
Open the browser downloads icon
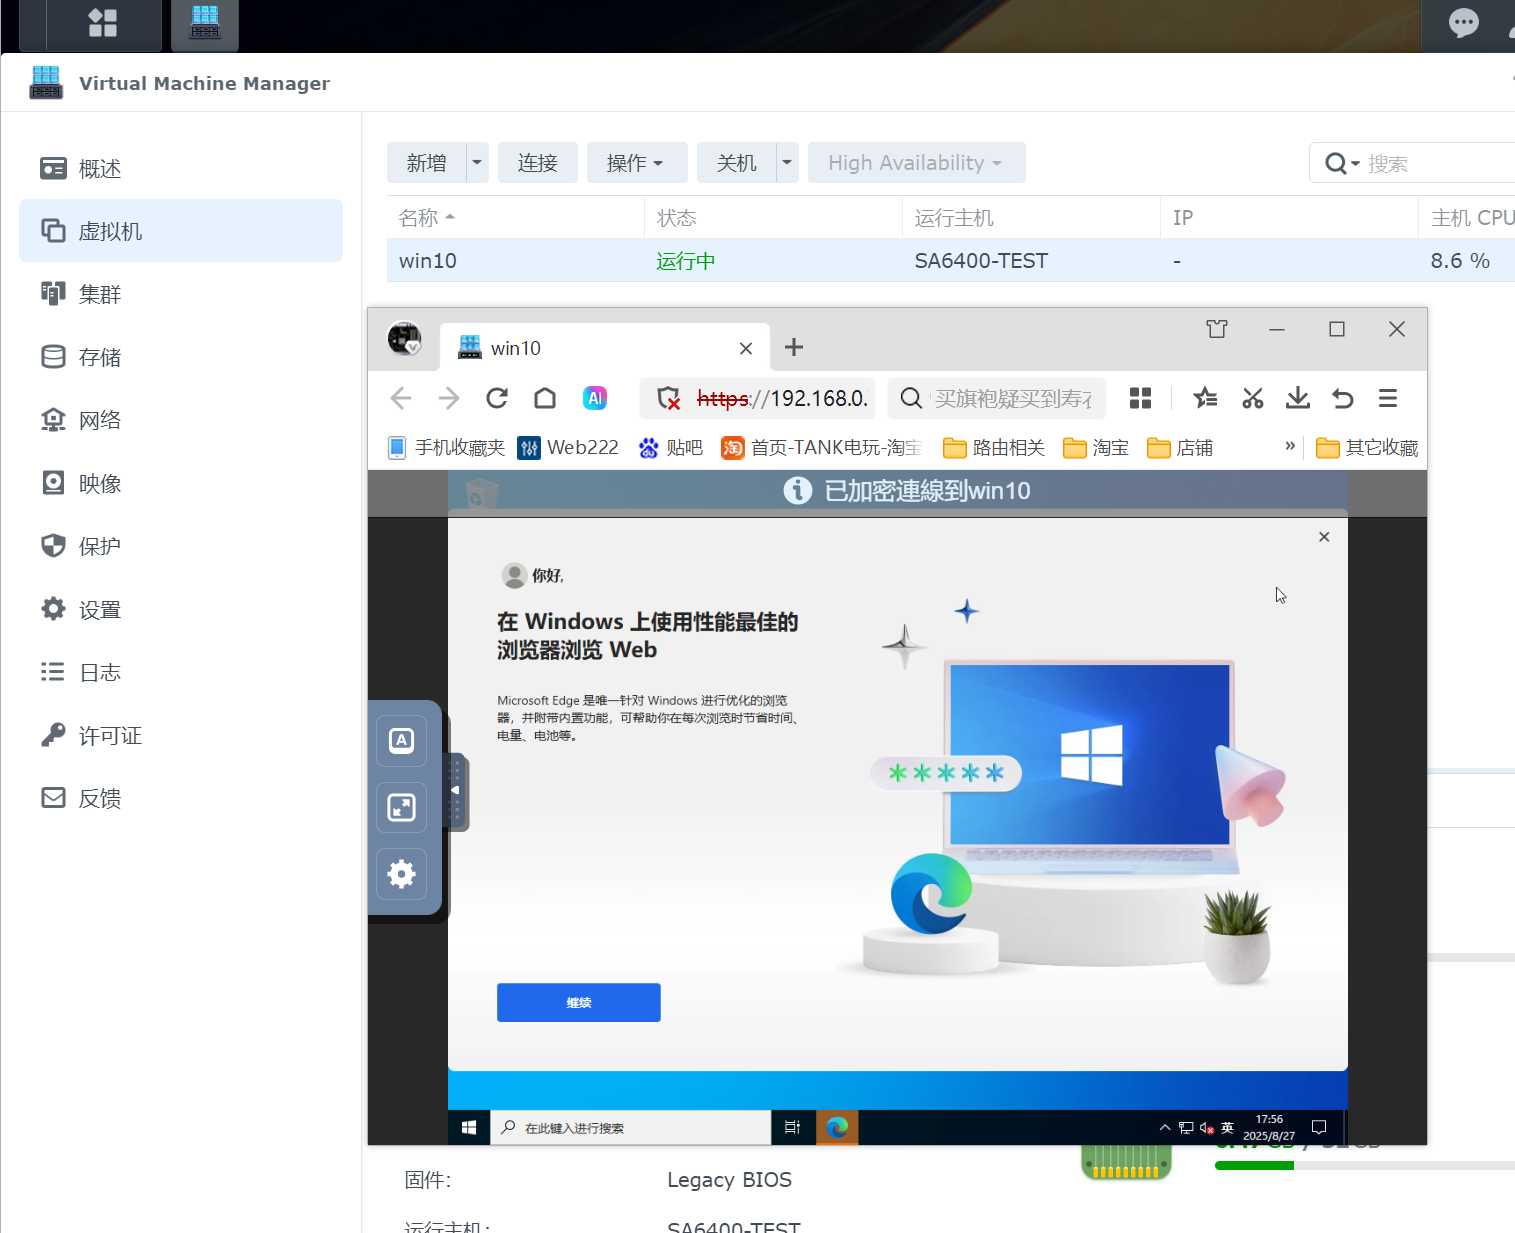[1298, 398]
